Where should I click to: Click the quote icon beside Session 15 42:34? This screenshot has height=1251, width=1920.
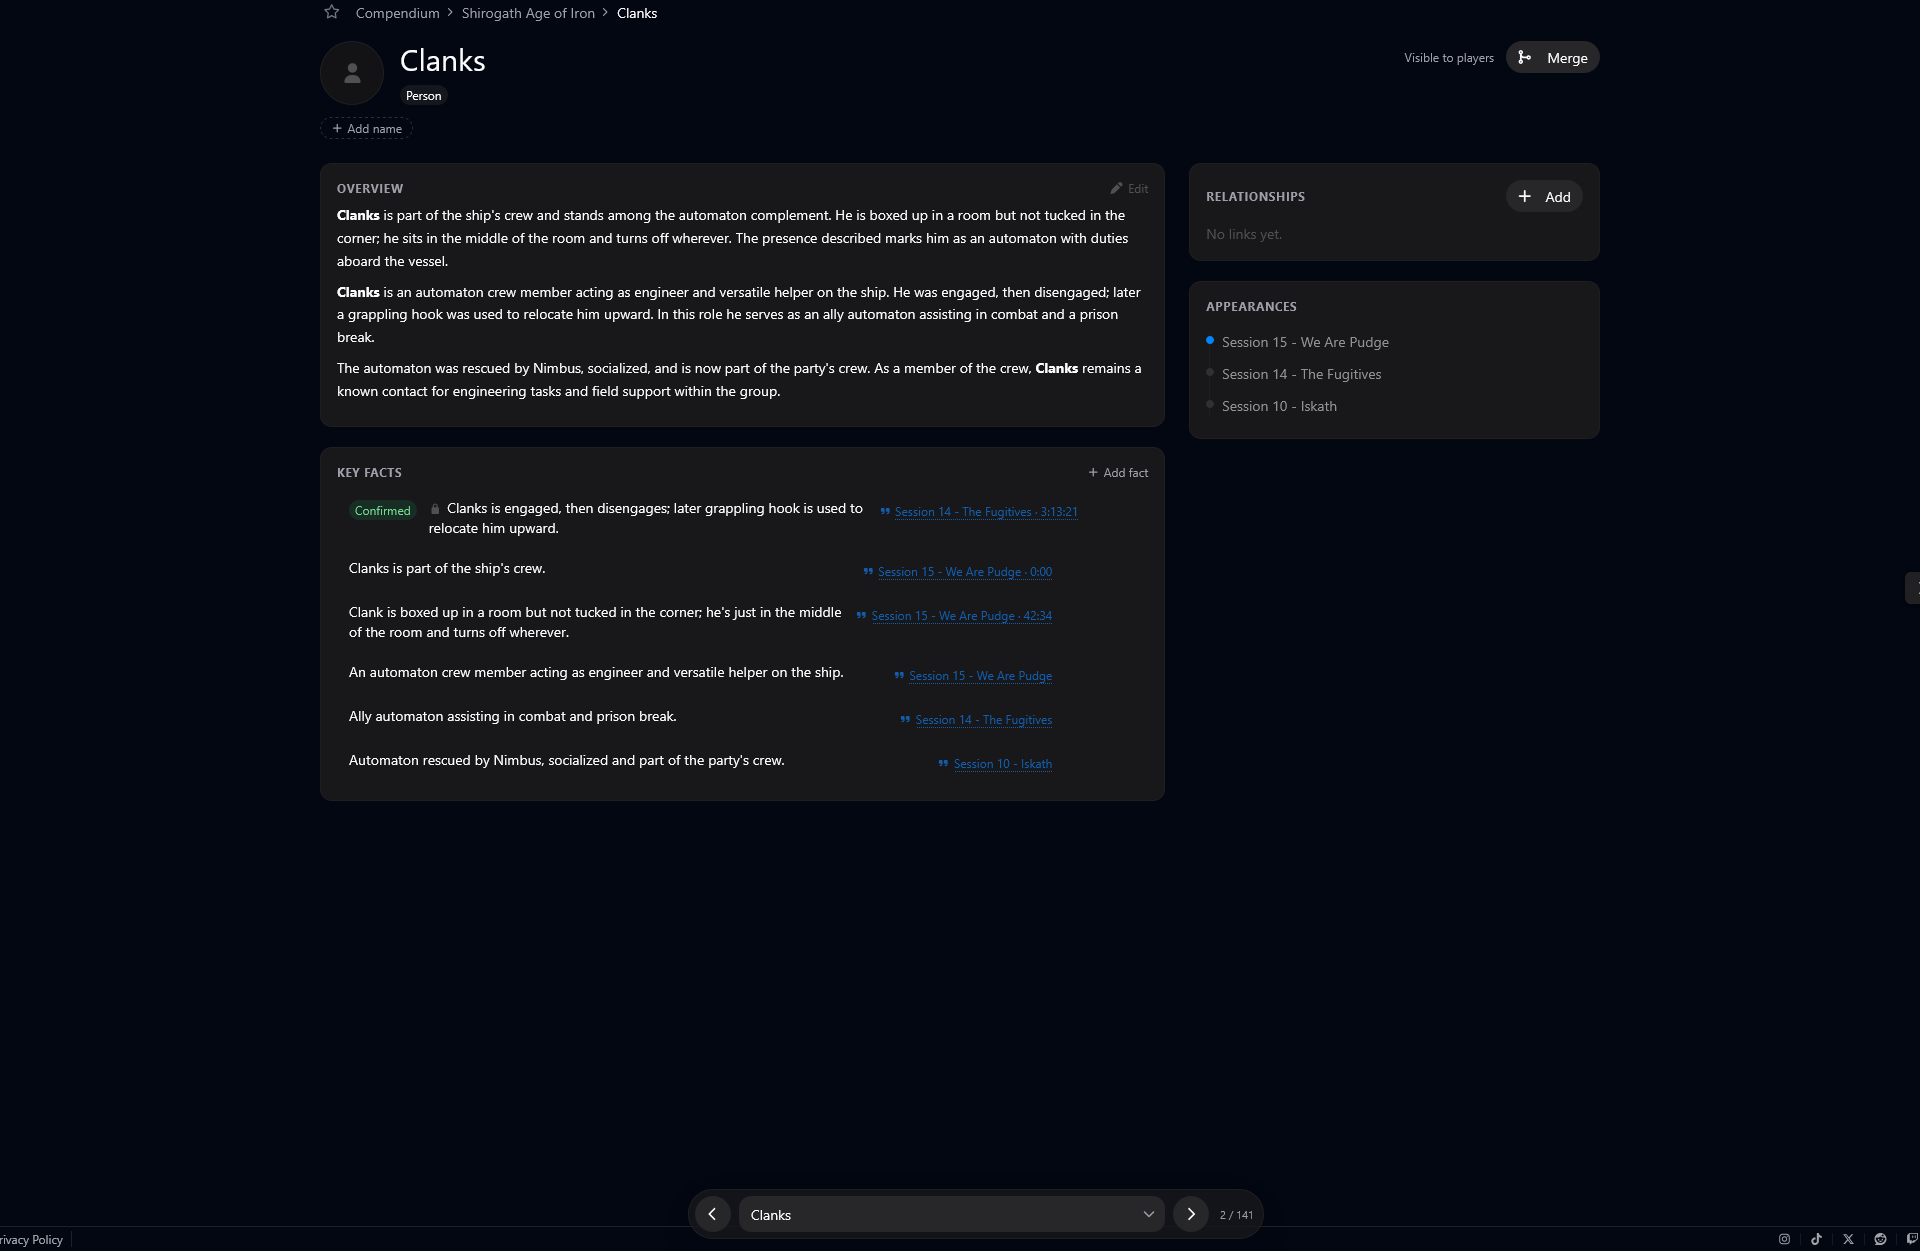(861, 616)
